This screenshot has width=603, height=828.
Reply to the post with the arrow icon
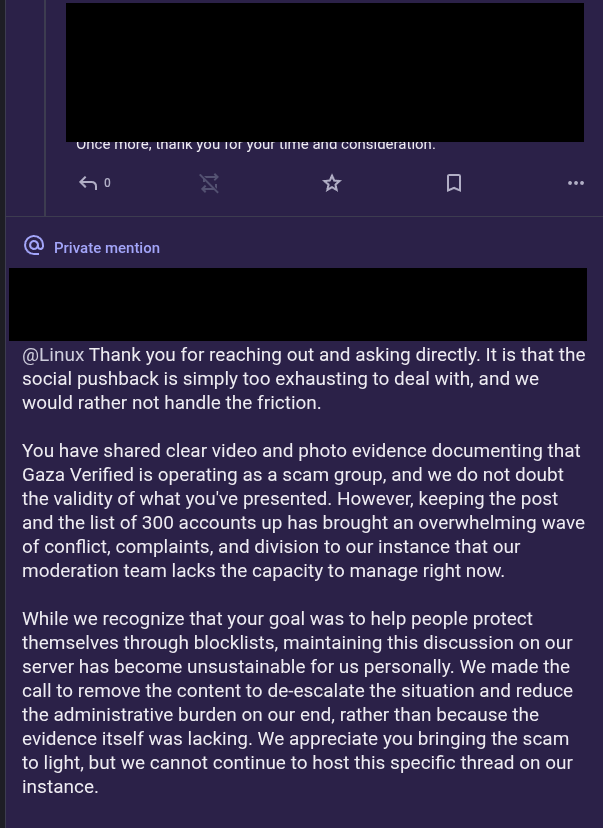(x=88, y=183)
